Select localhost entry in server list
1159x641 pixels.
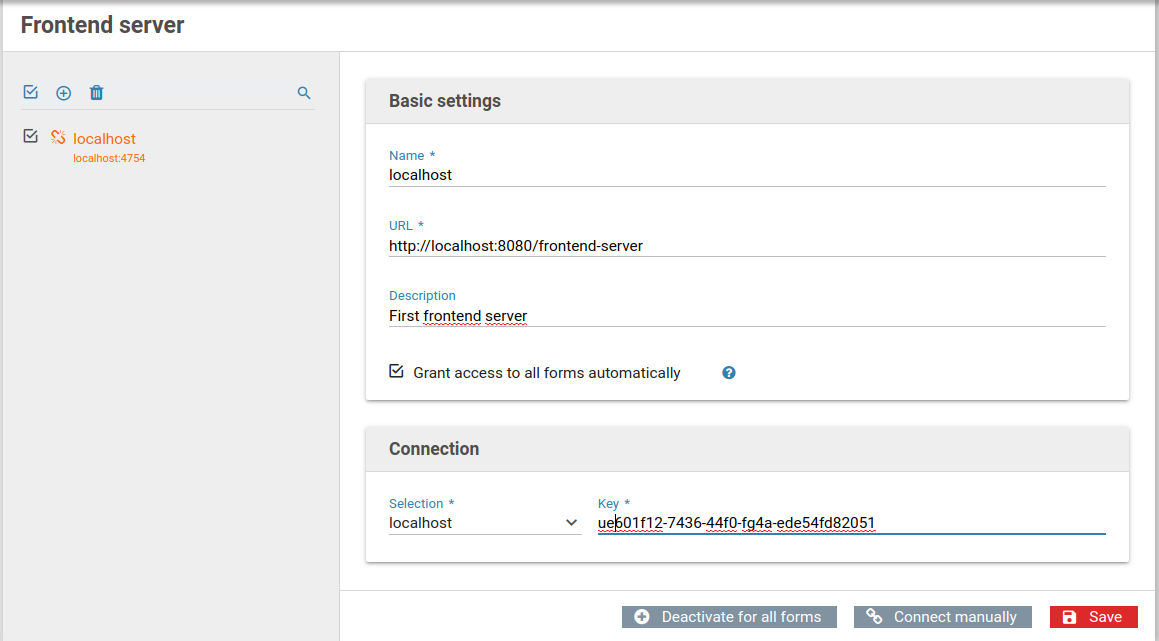104,139
